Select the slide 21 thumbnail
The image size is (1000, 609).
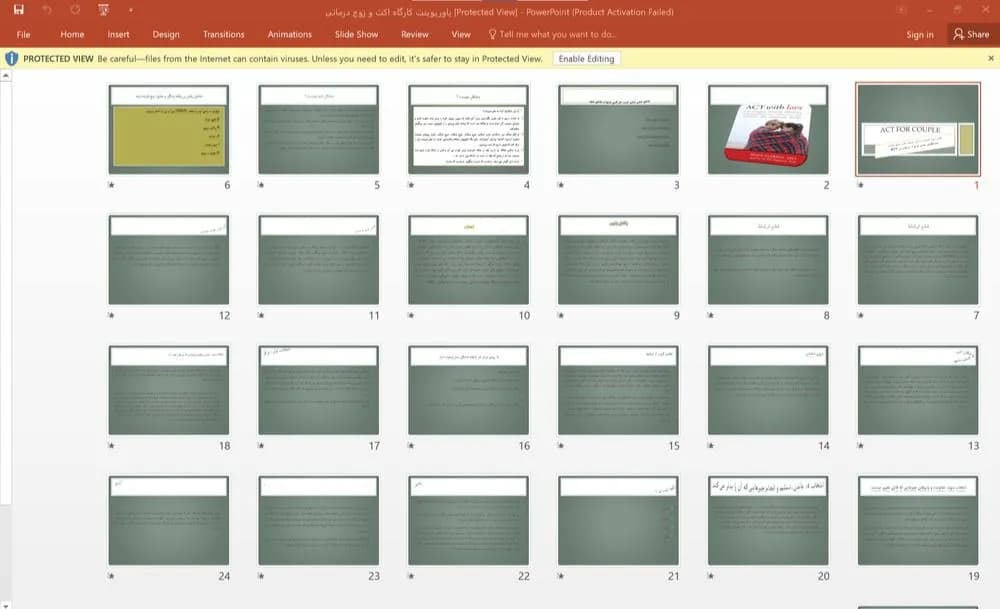pos(618,520)
